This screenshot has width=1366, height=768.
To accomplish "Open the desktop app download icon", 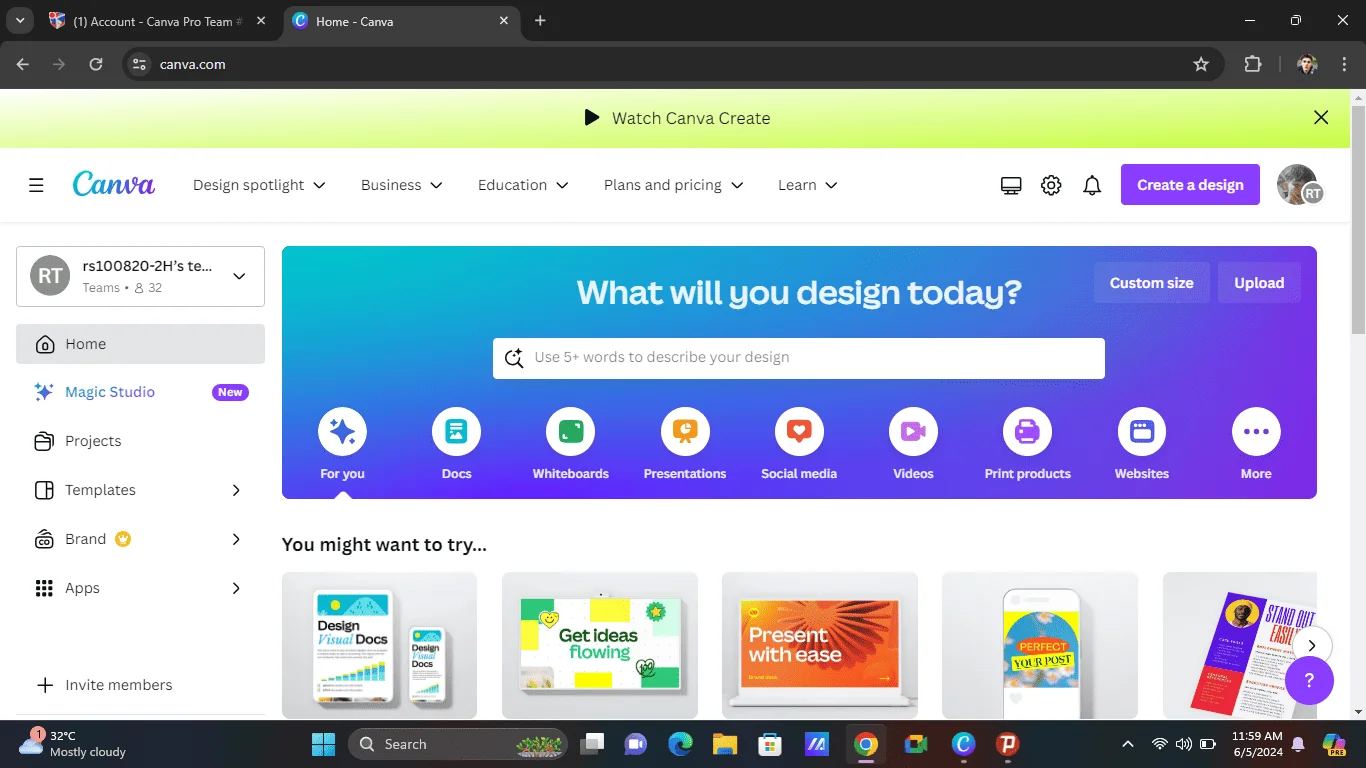I will tap(1011, 185).
